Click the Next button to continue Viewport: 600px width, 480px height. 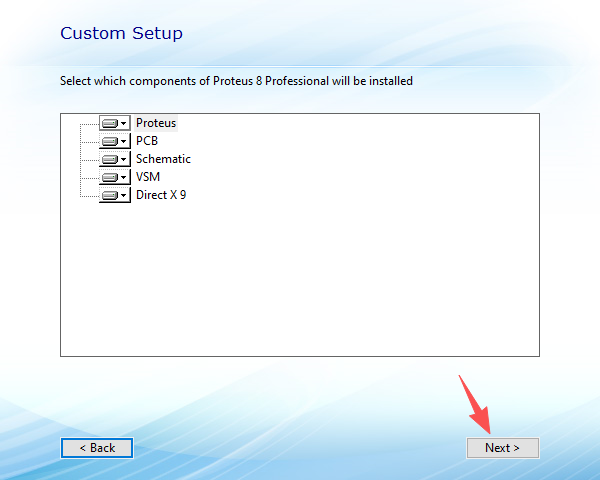(503, 448)
